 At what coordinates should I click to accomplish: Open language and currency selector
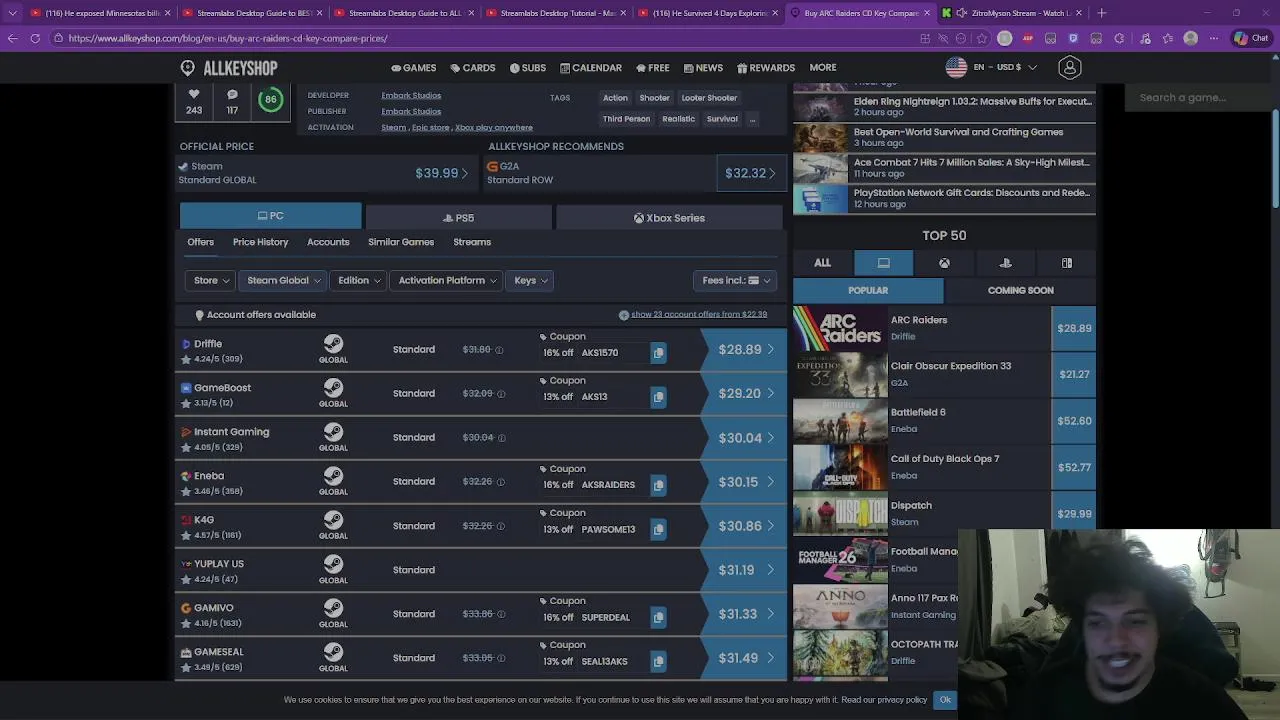point(991,67)
